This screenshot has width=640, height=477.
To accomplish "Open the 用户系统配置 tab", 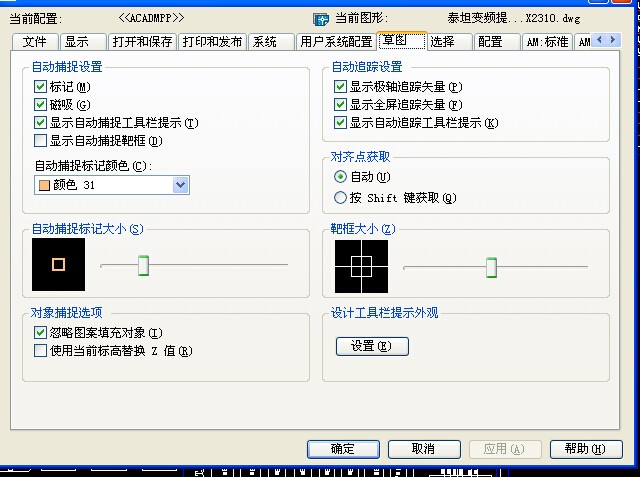I will pos(336,42).
